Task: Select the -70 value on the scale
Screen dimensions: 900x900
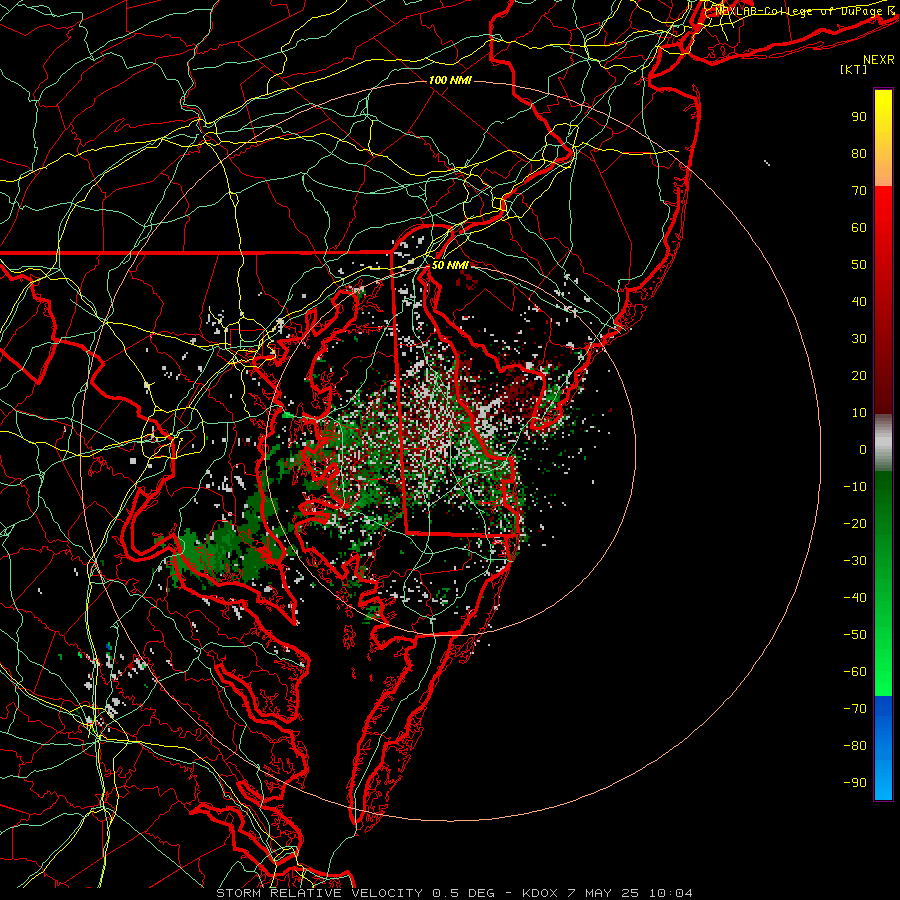Action: (855, 709)
